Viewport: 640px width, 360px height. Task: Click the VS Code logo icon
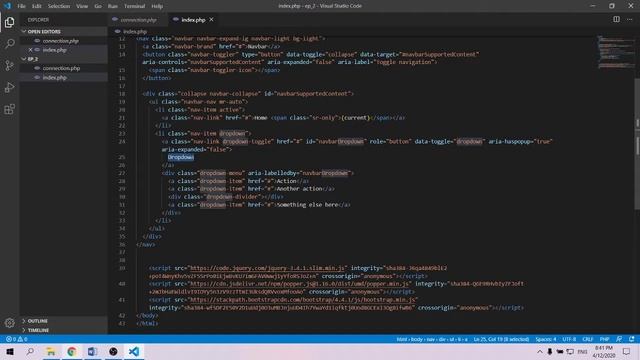coord(7,6)
